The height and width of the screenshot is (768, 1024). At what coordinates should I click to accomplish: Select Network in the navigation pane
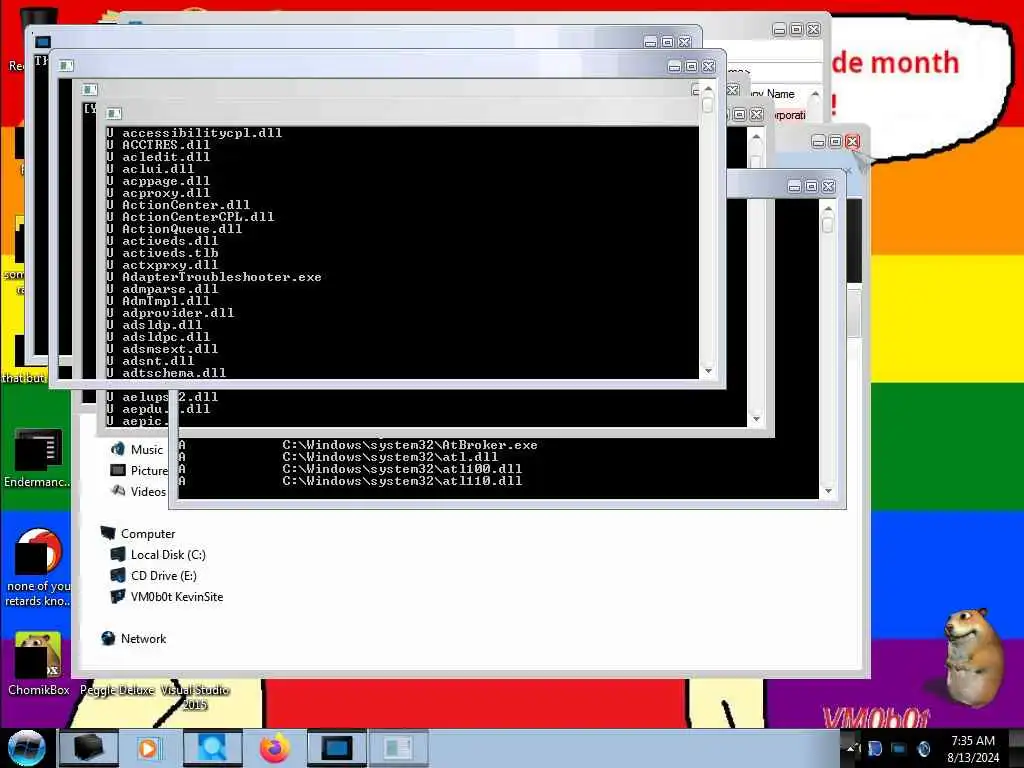tap(143, 639)
